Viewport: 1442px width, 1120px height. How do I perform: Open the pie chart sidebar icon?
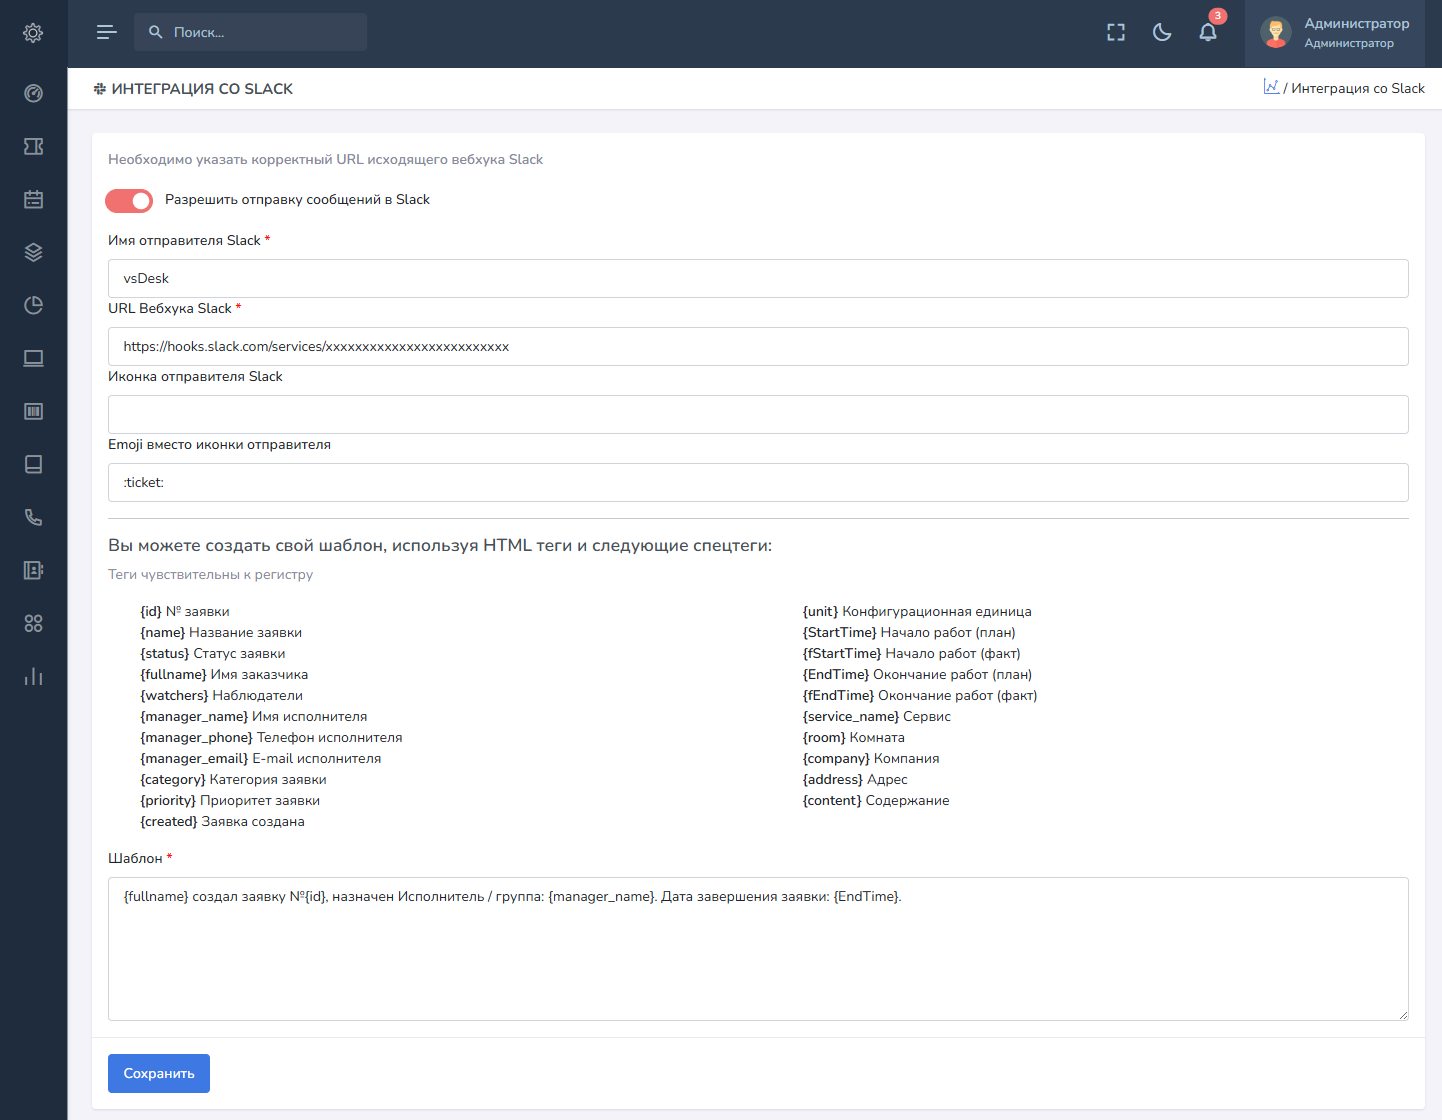(33, 305)
